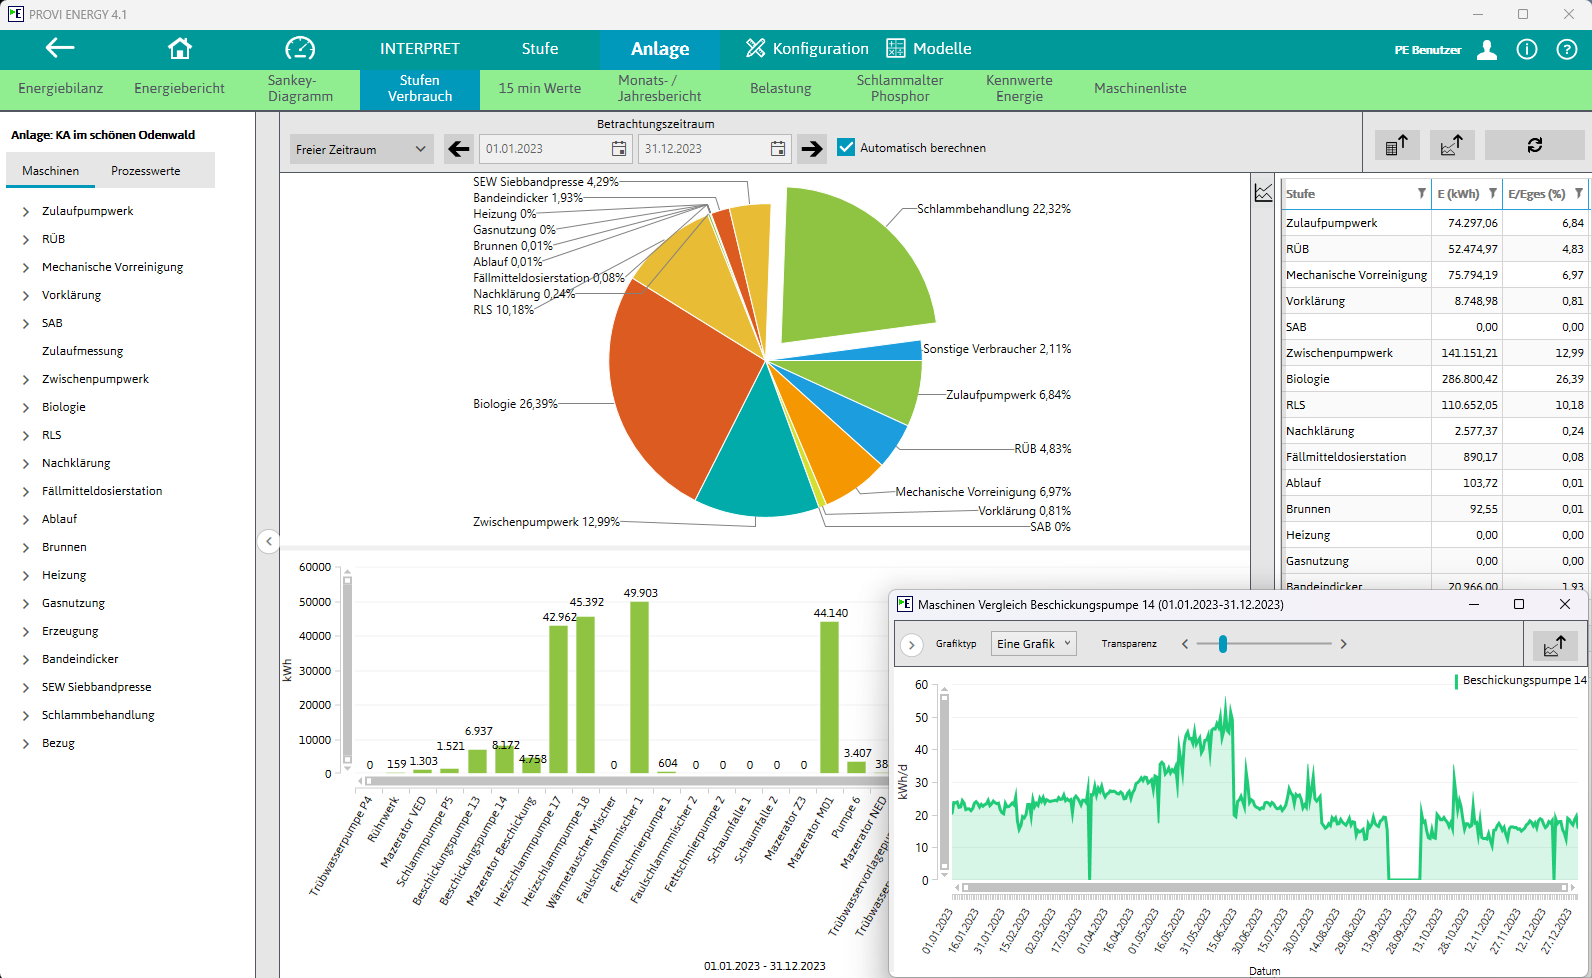This screenshot has width=1592, height=978.
Task: Adjust the Transparenz slider handle
Action: point(1222,644)
